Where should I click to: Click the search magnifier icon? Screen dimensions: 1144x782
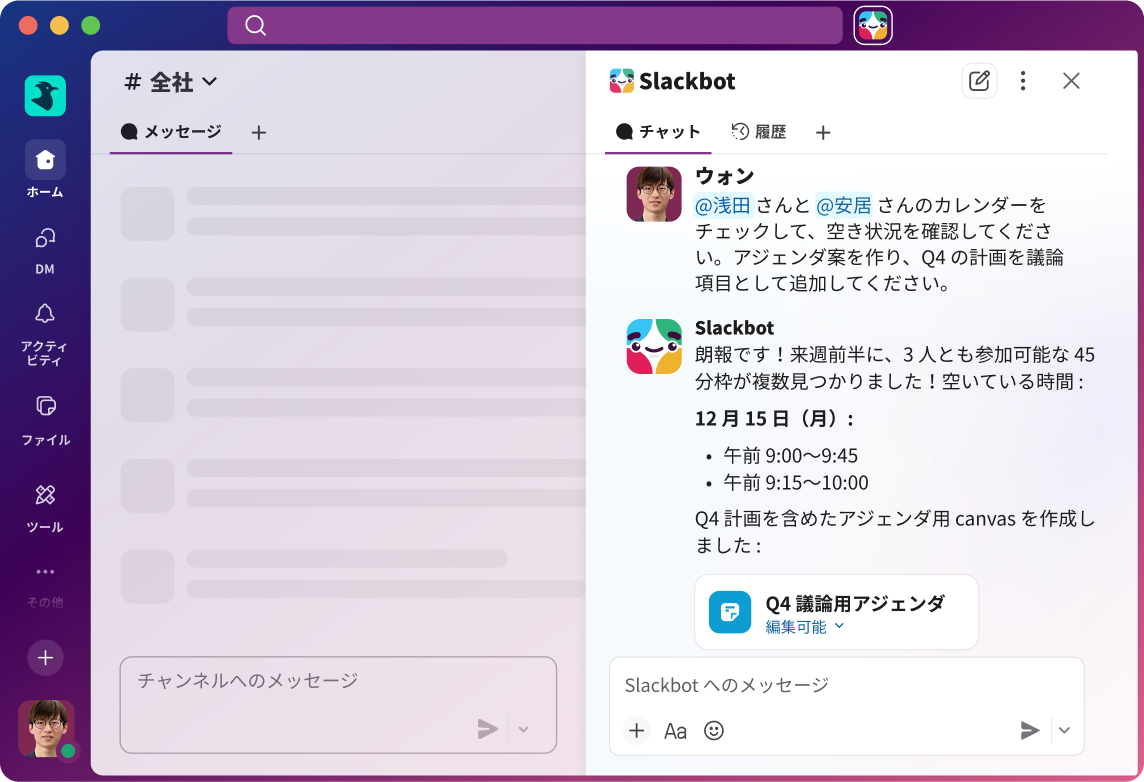255,26
